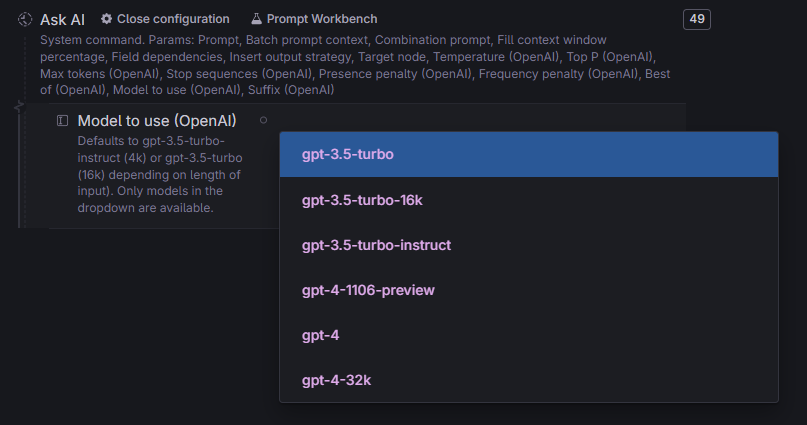Open the 49 counter badge
The image size is (807, 425).
[697, 20]
